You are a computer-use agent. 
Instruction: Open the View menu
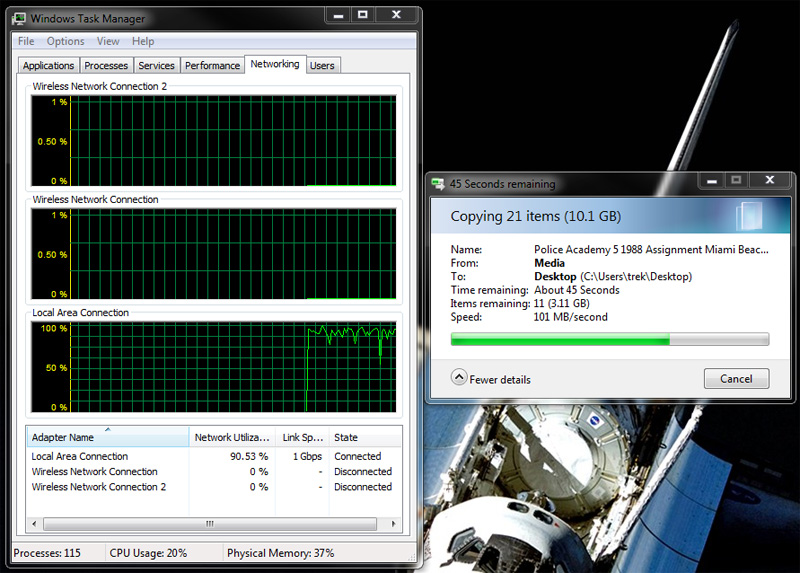108,41
